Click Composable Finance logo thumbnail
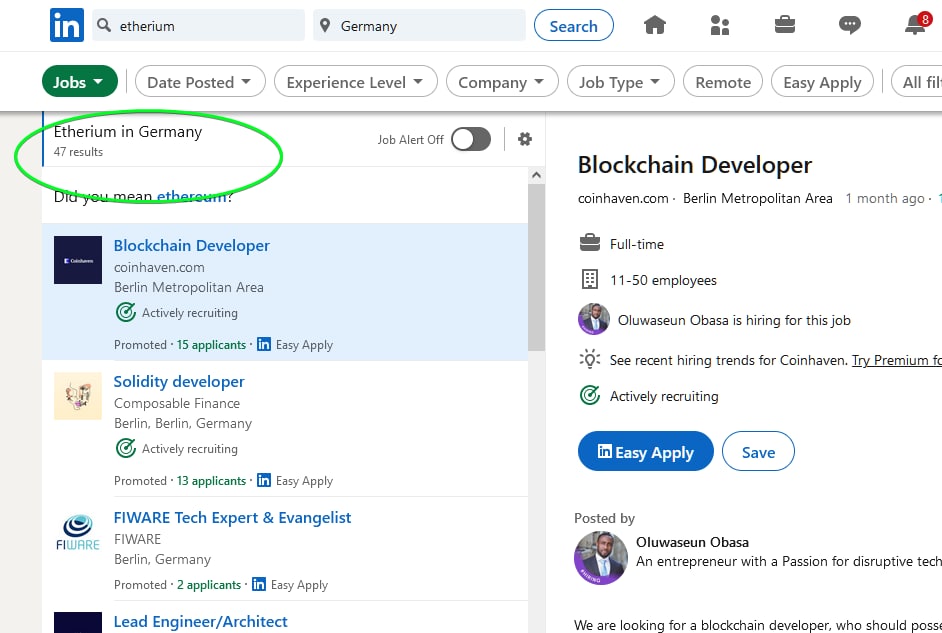The width and height of the screenshot is (942, 633). point(78,396)
